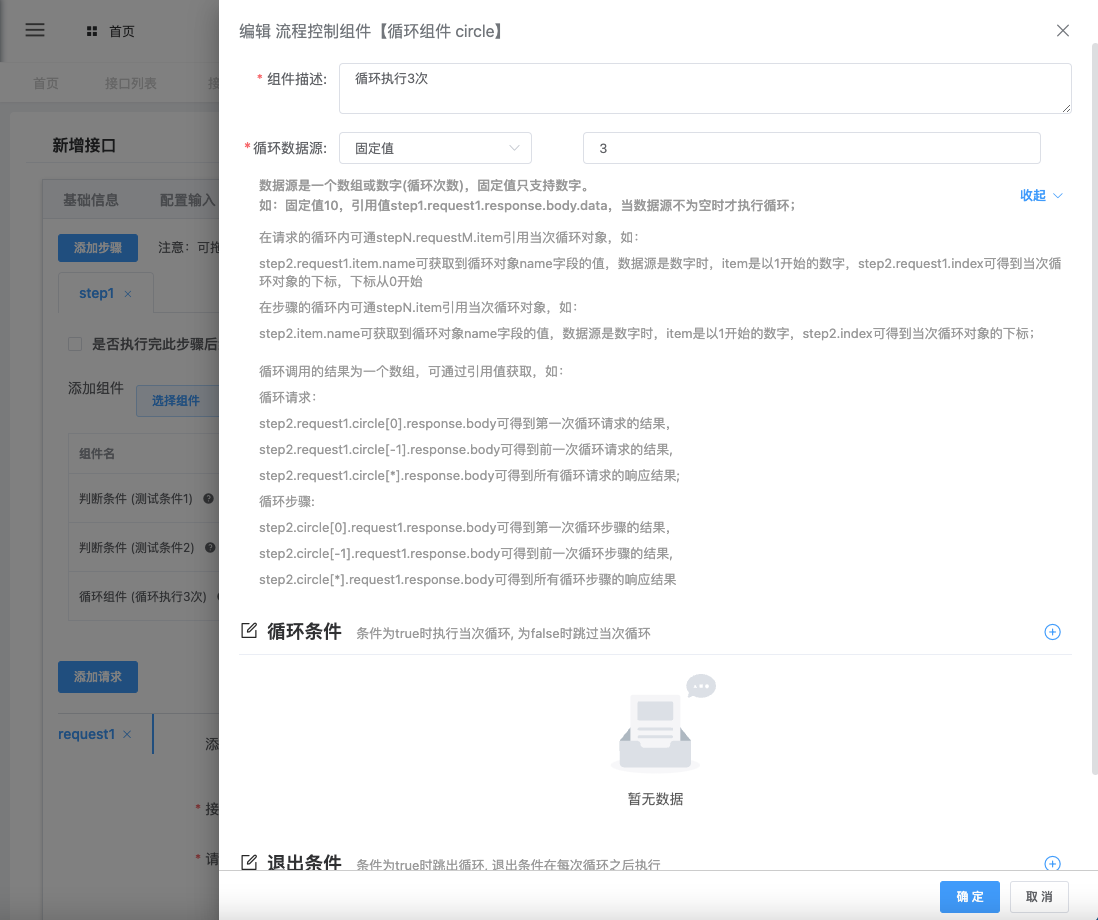Click the loop count input containing 3
This screenshot has width=1098, height=920.
[811, 148]
